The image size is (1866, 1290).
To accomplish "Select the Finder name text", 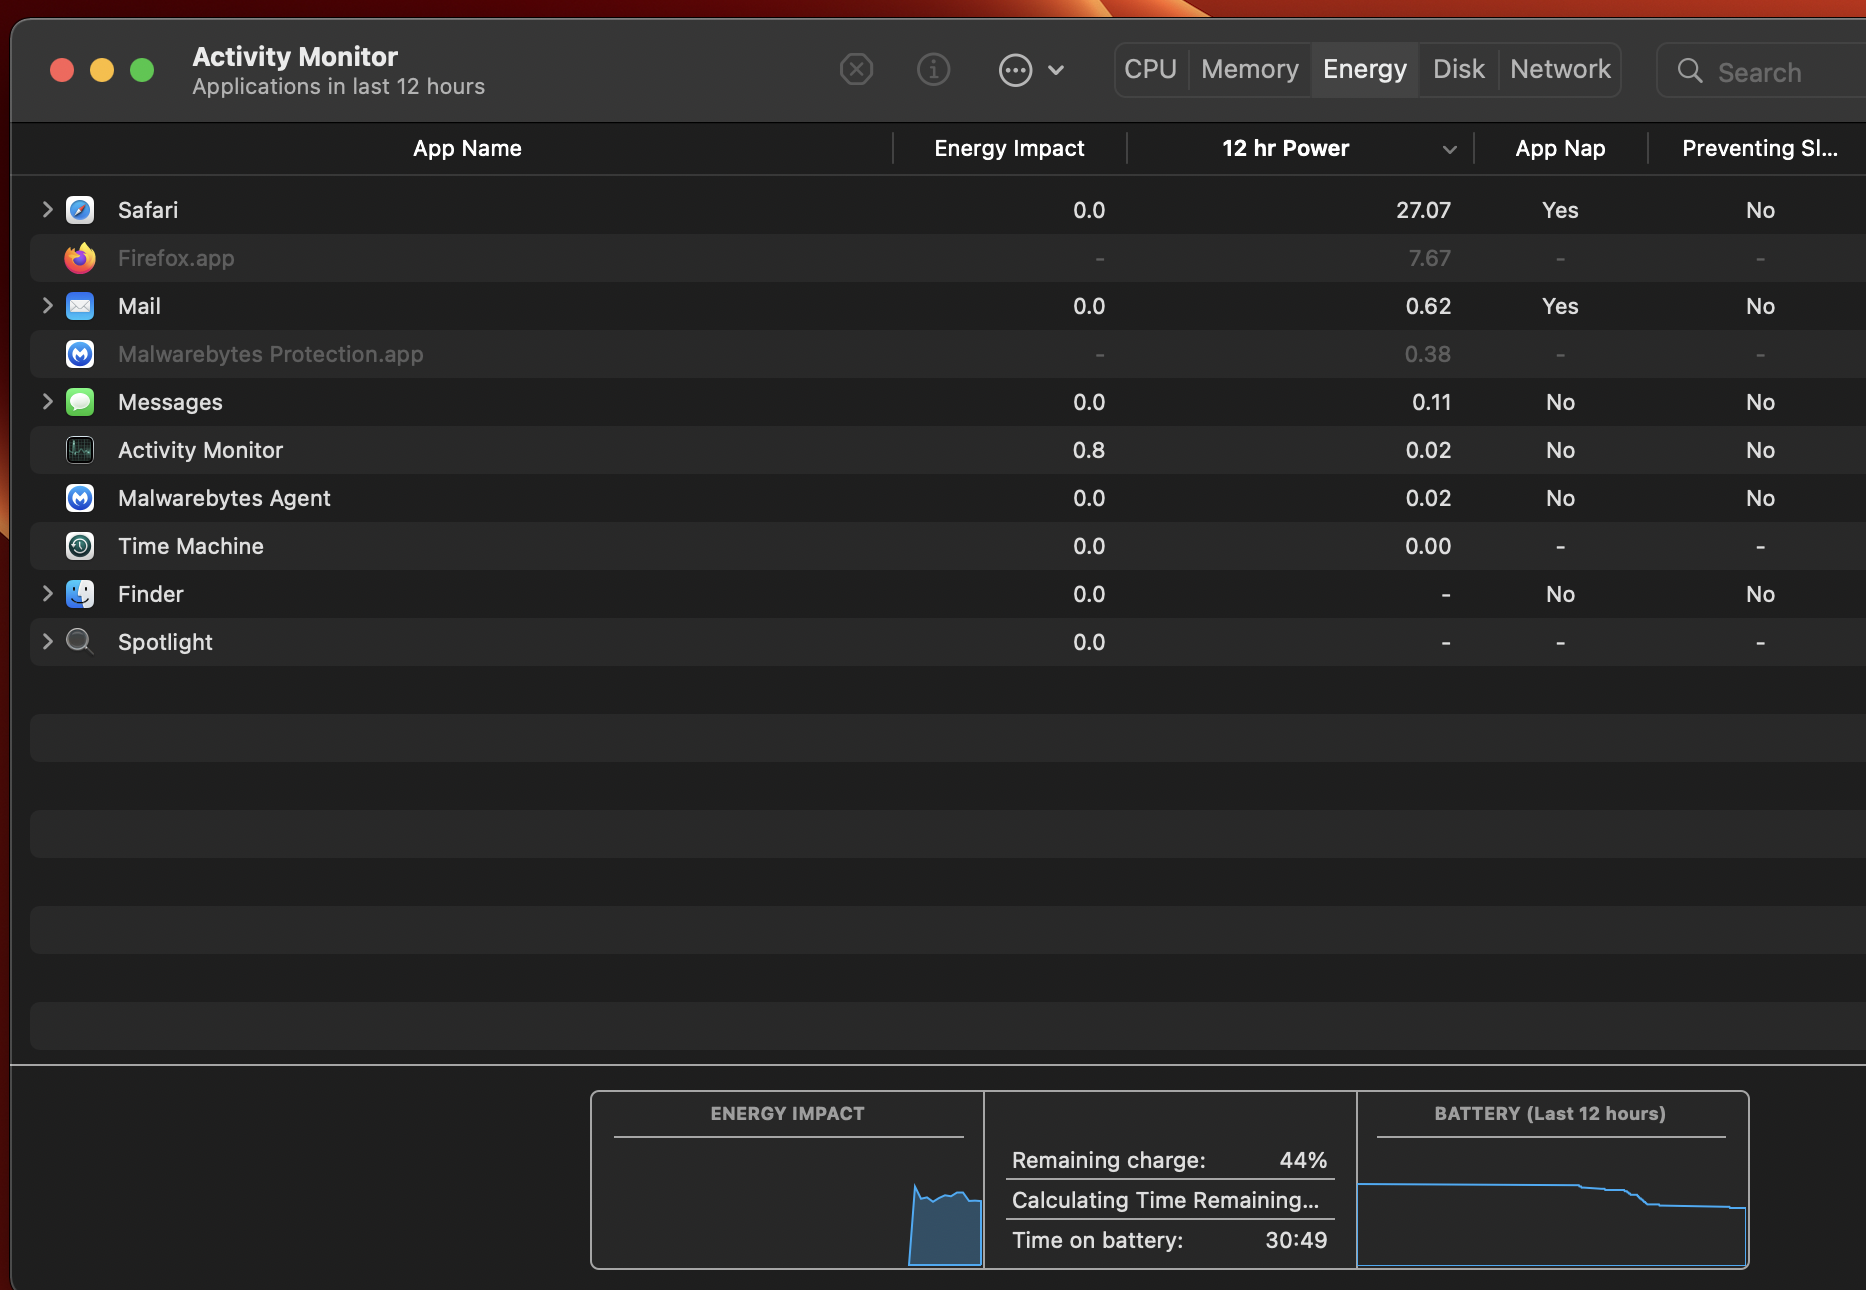I will 151,594.
